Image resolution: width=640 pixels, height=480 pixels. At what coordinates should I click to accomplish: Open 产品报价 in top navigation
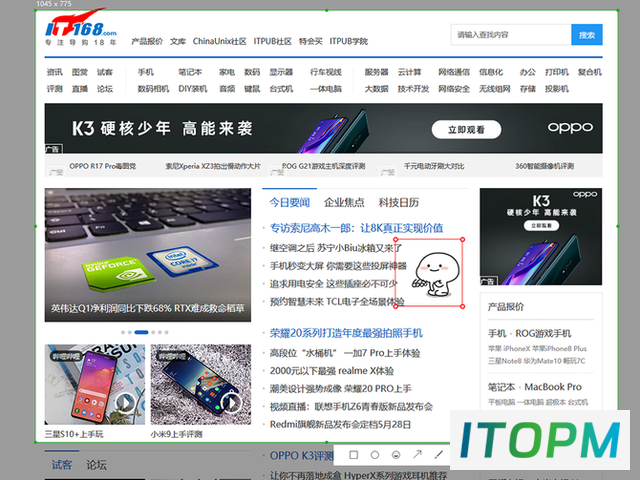[x=147, y=41]
